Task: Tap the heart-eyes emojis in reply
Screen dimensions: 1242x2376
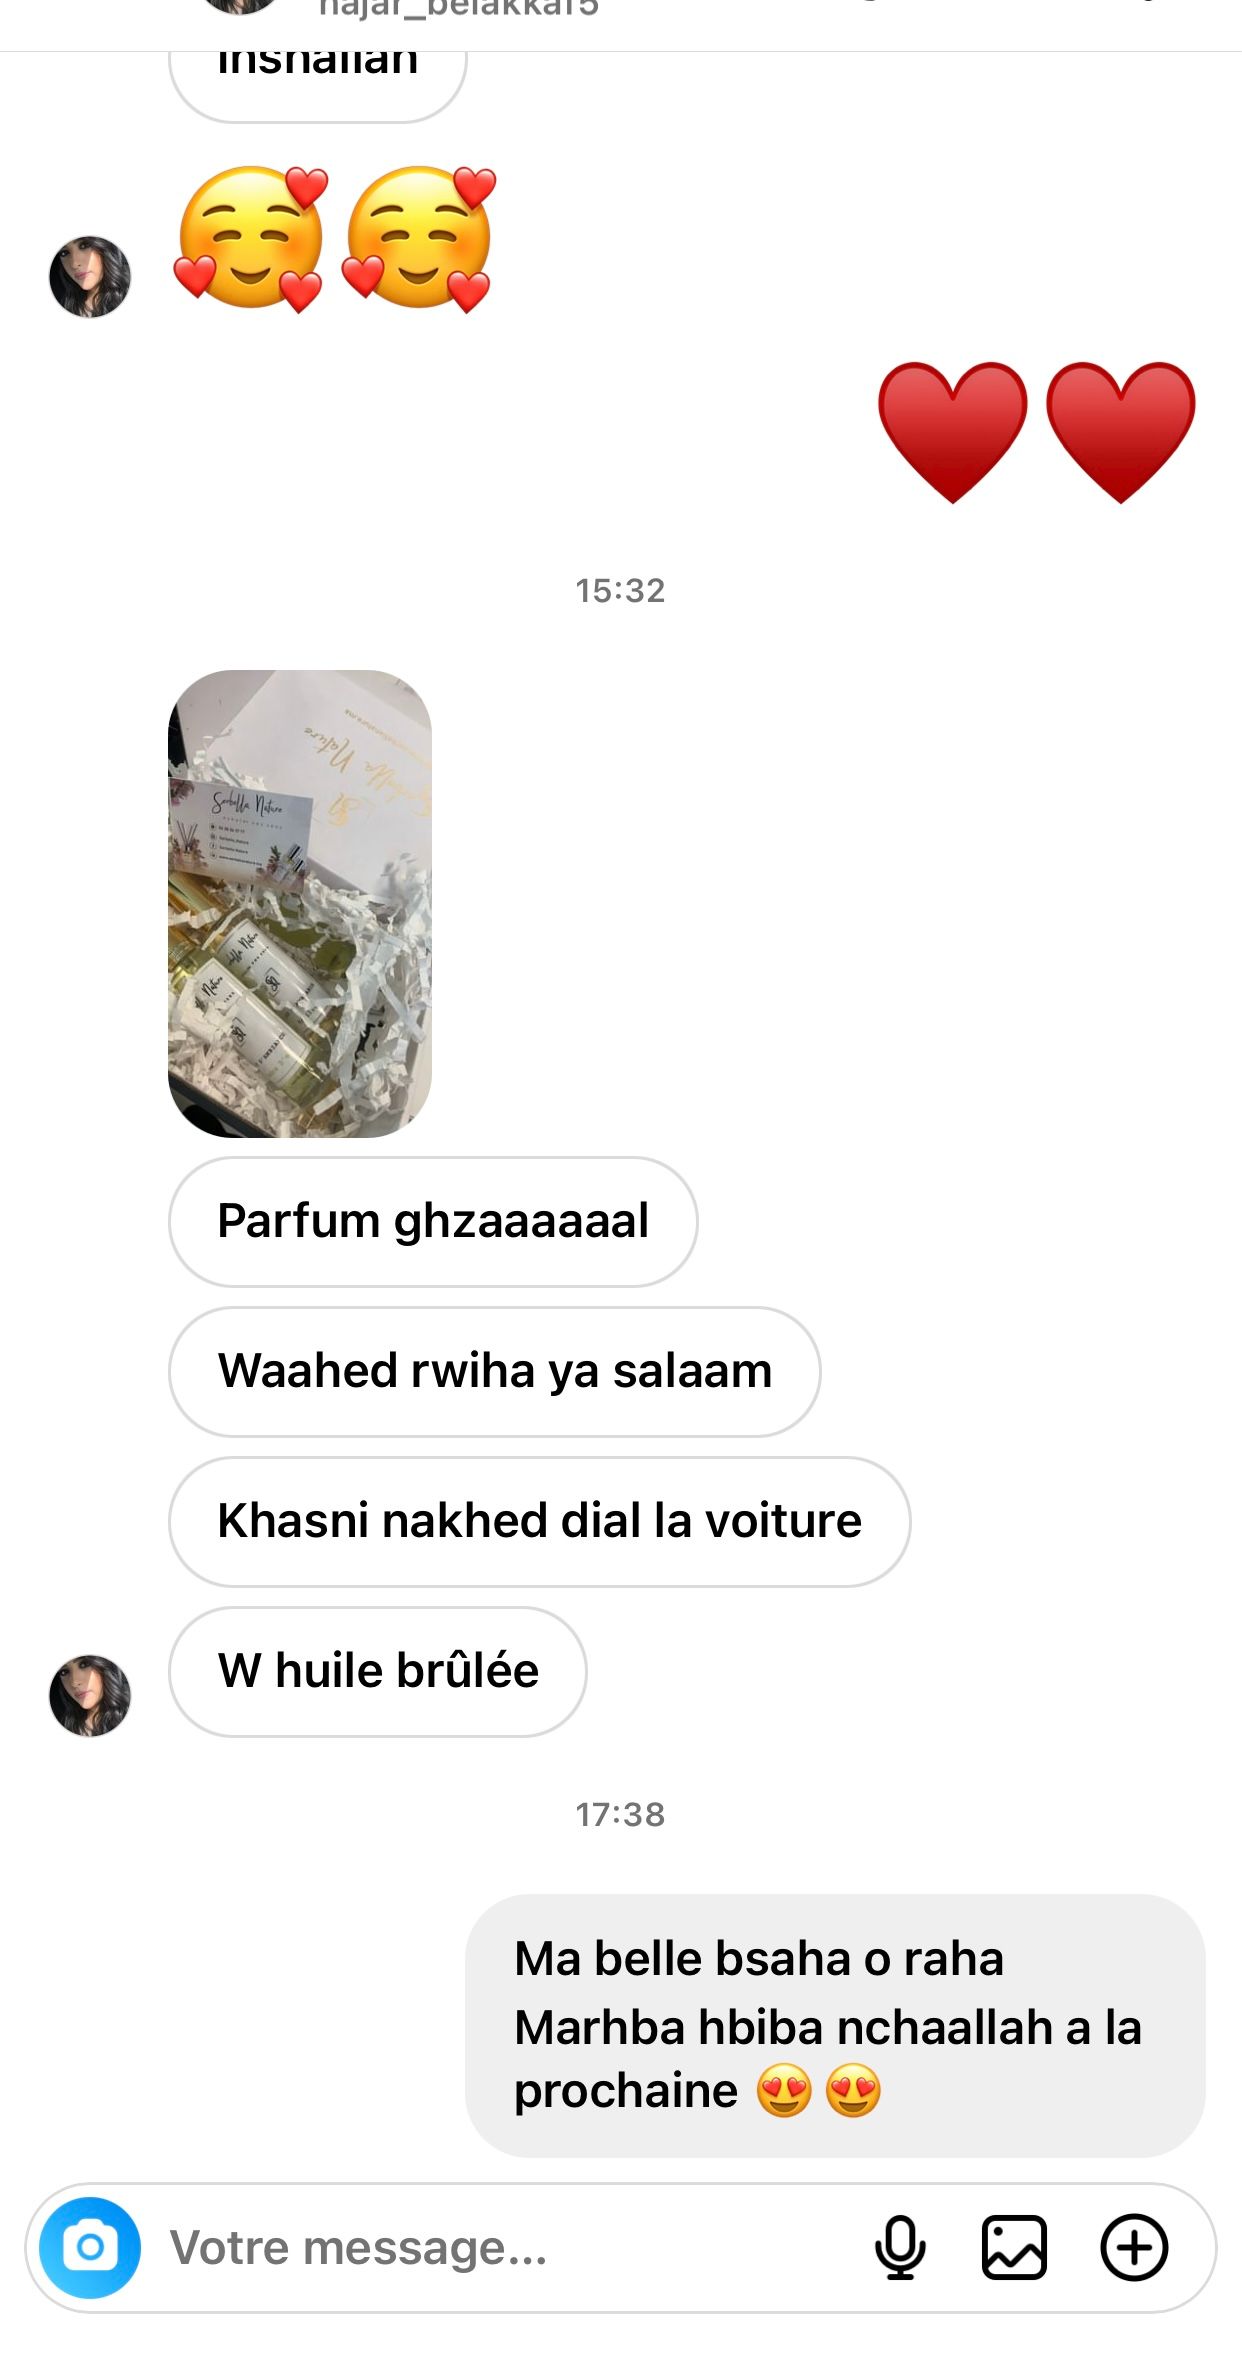Action: coord(819,2090)
